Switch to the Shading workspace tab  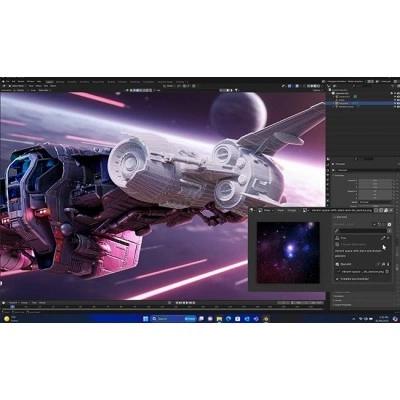click(111, 82)
